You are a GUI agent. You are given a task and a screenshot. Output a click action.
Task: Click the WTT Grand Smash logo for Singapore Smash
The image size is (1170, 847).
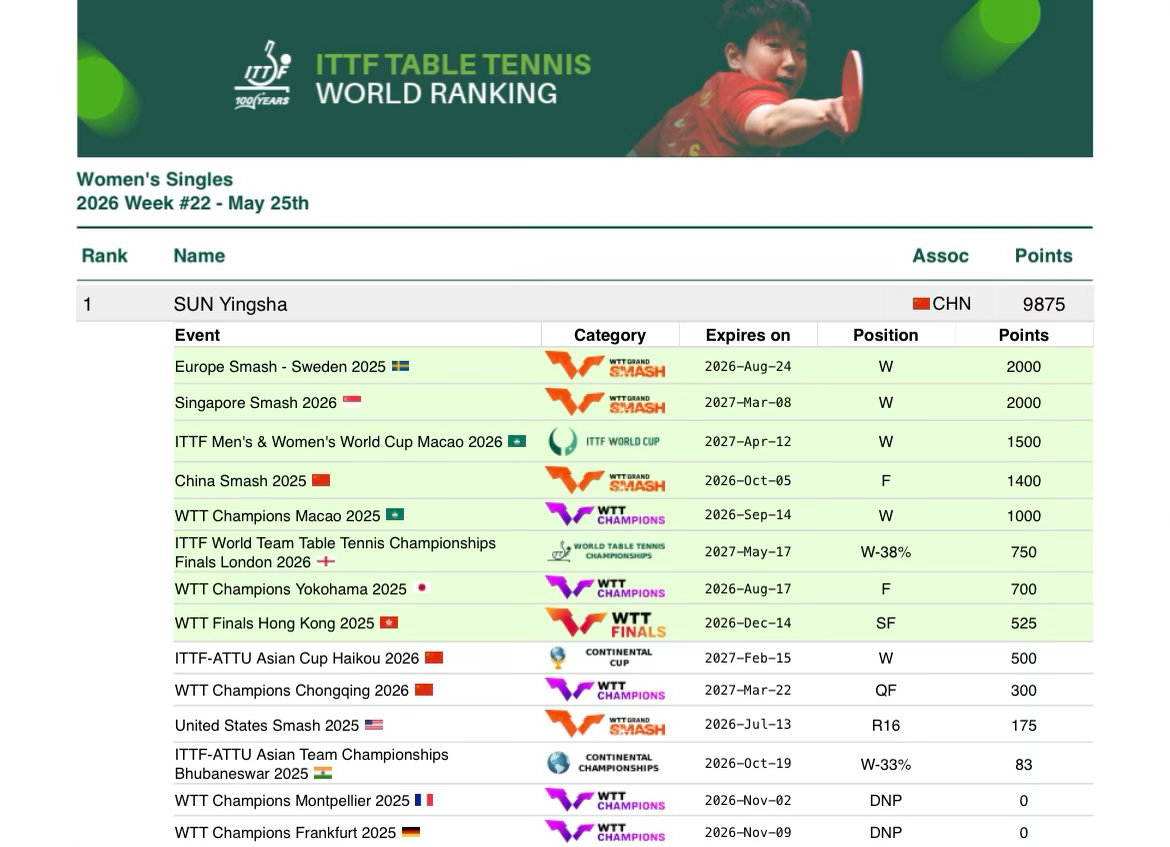[605, 402]
